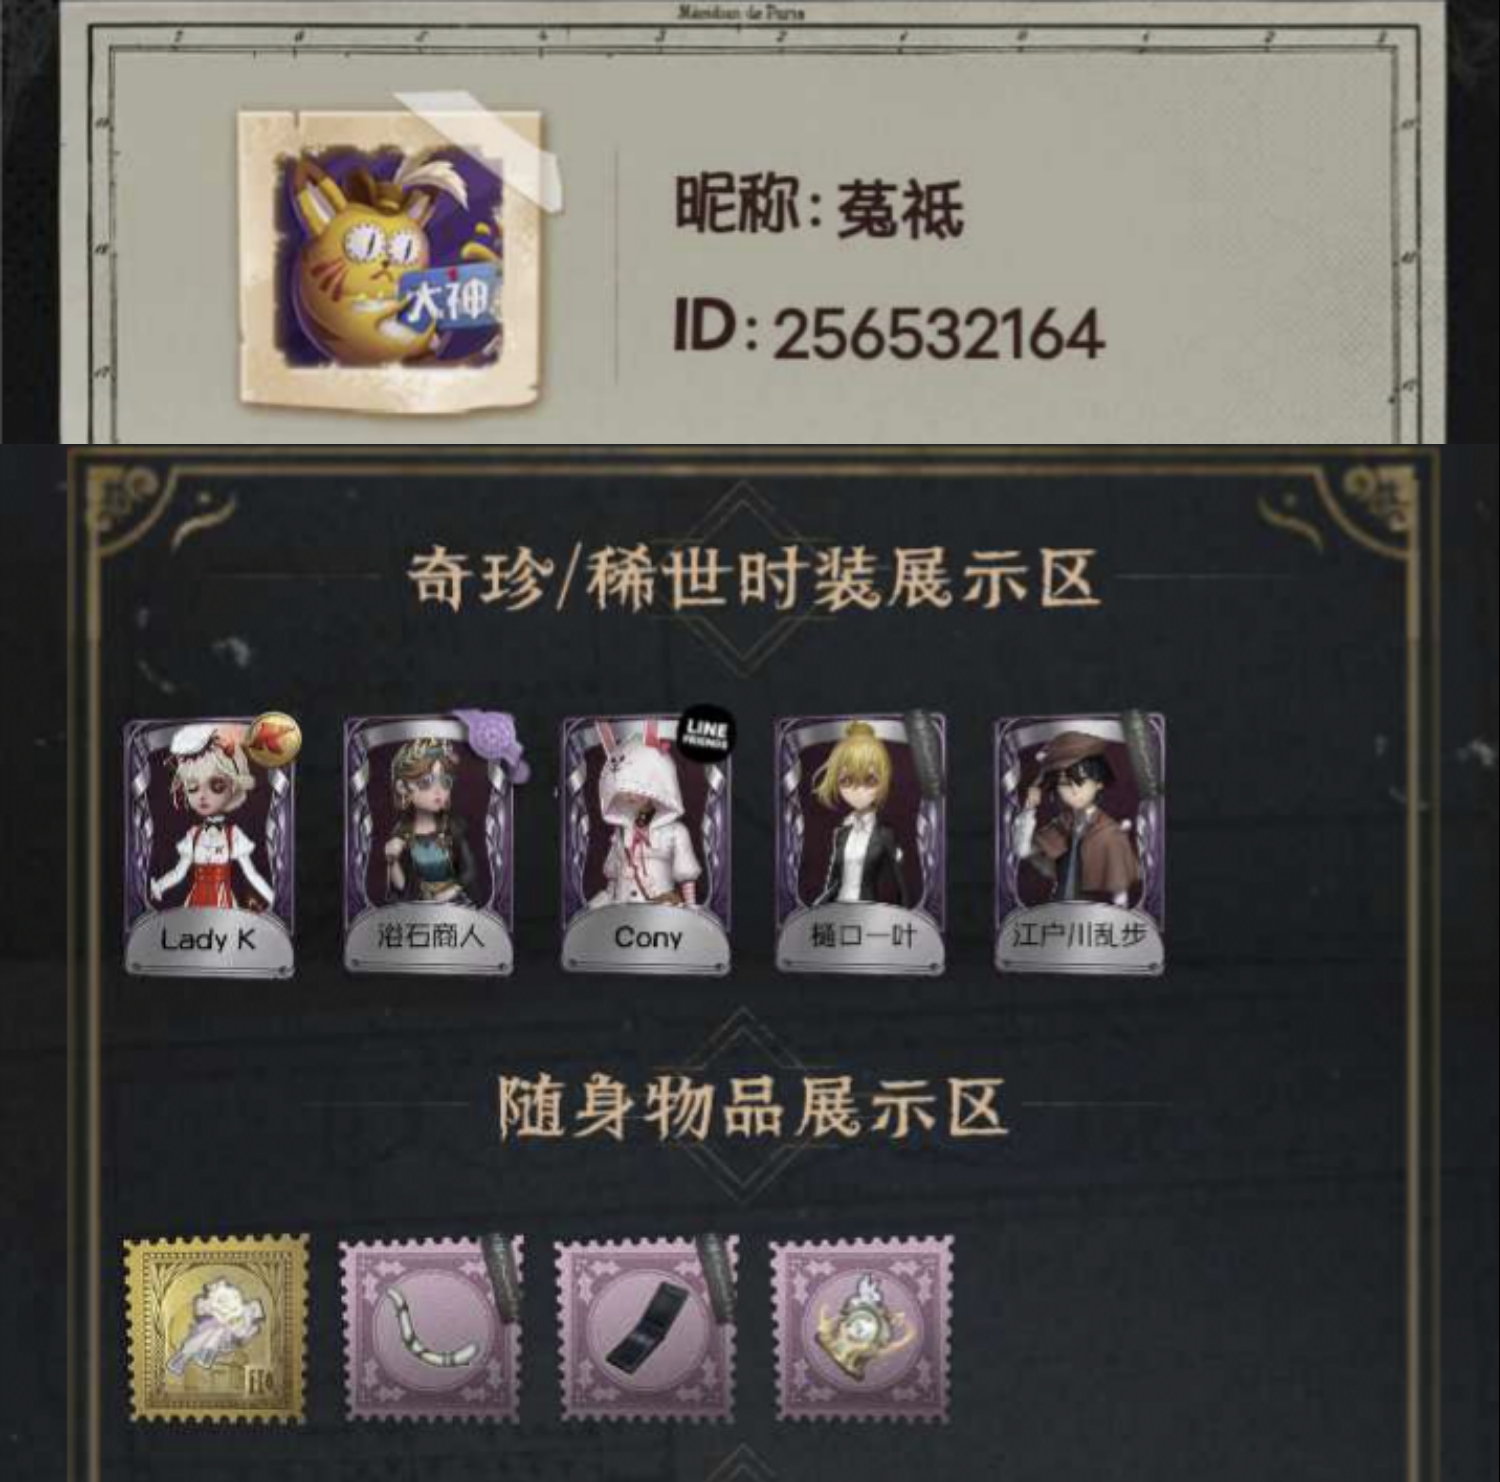Open the black flip phone accessory stamp
1500x1482 pixels.
click(x=646, y=1329)
